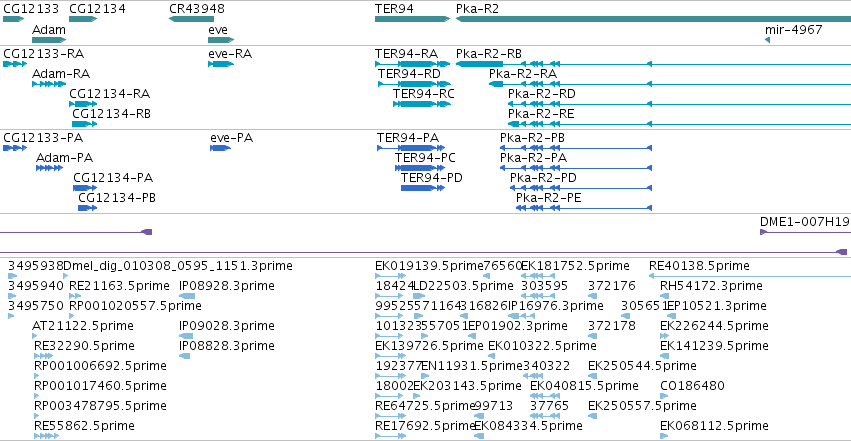This screenshot has height=441, width=851.
Task: Click EST EK139726.5prime
Action: click(429, 346)
